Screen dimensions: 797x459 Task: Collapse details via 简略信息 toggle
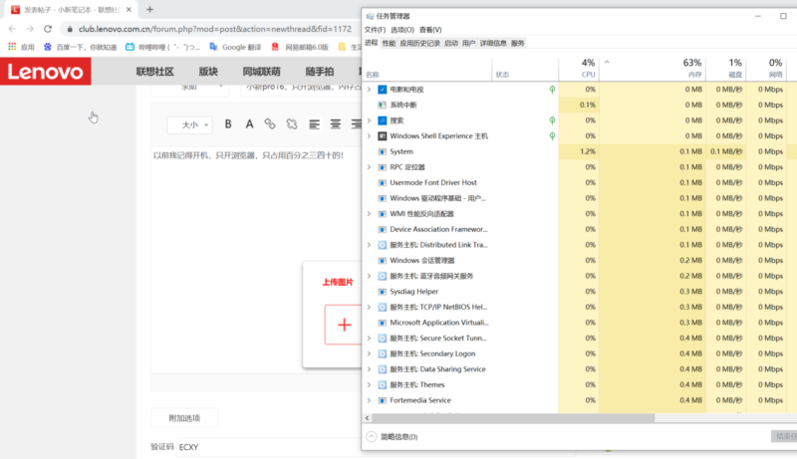pos(392,437)
